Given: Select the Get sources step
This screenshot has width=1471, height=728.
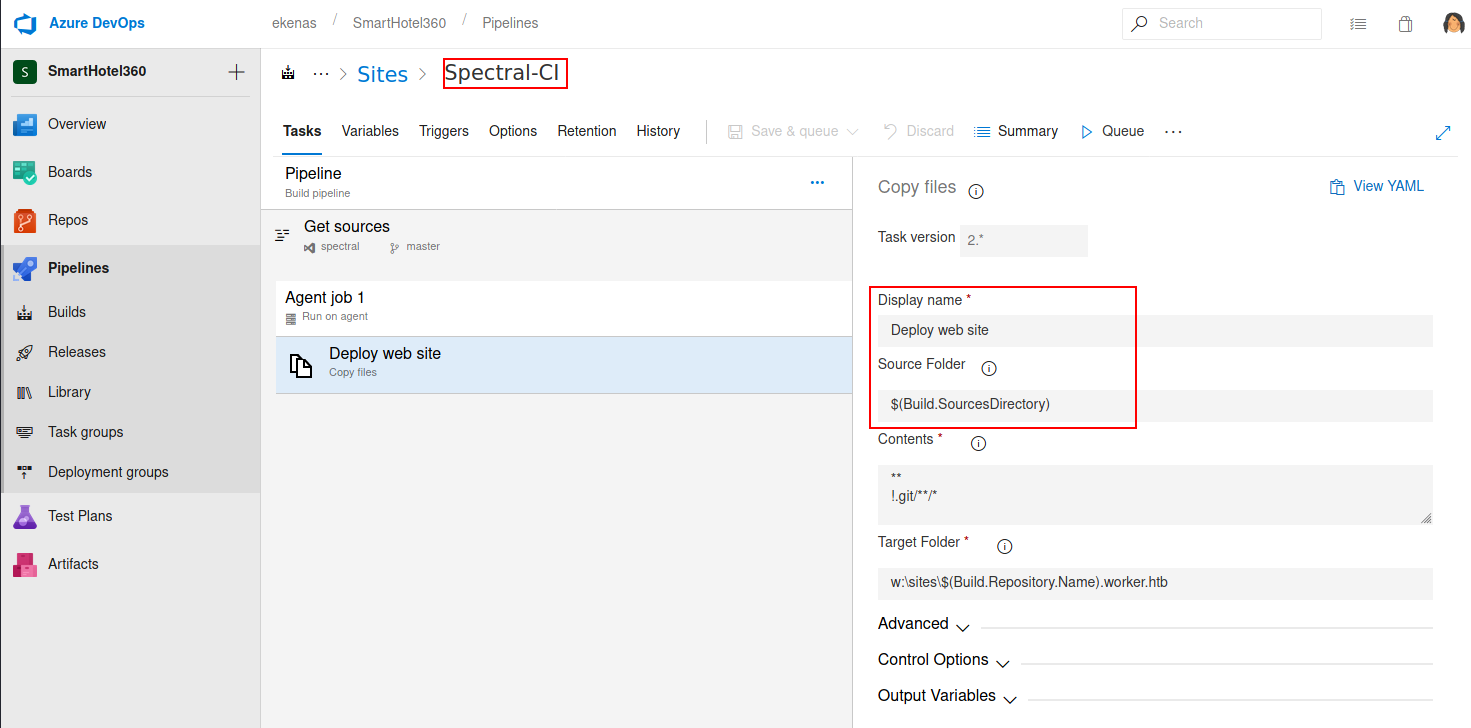Looking at the screenshot, I should tap(557, 236).
